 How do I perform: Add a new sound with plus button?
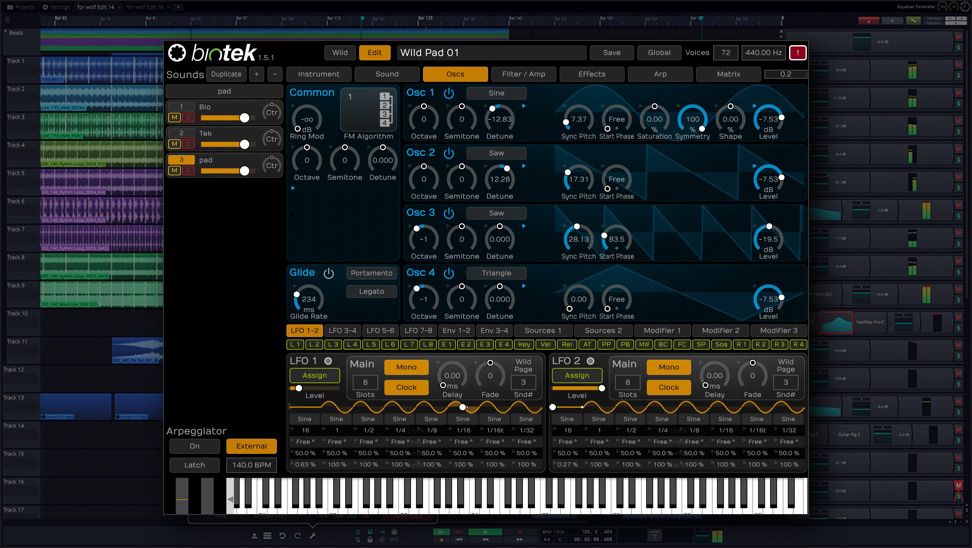point(256,74)
